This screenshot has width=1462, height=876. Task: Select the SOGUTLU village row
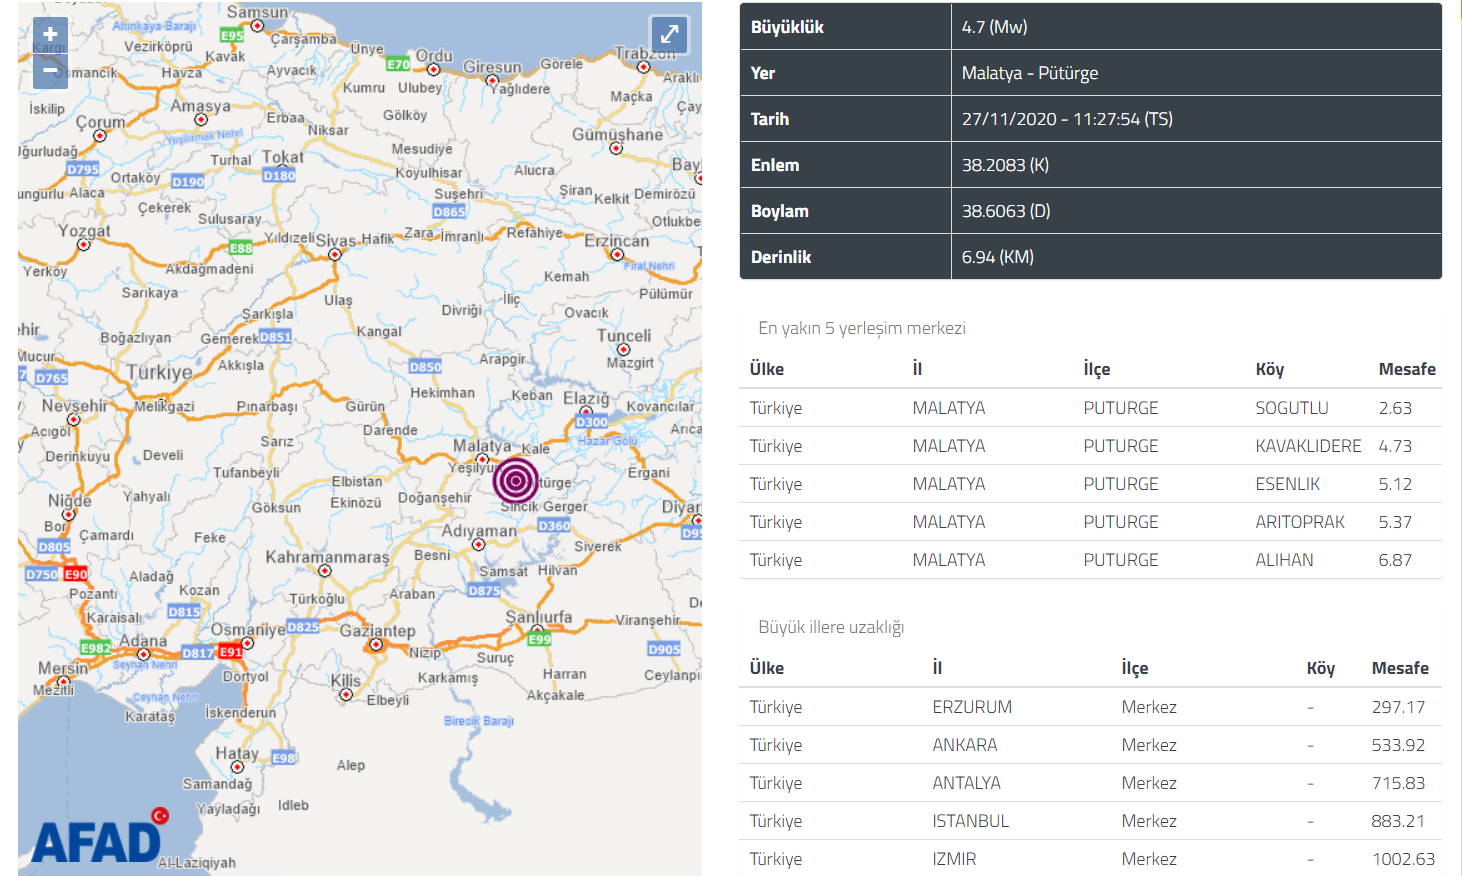click(1090, 408)
